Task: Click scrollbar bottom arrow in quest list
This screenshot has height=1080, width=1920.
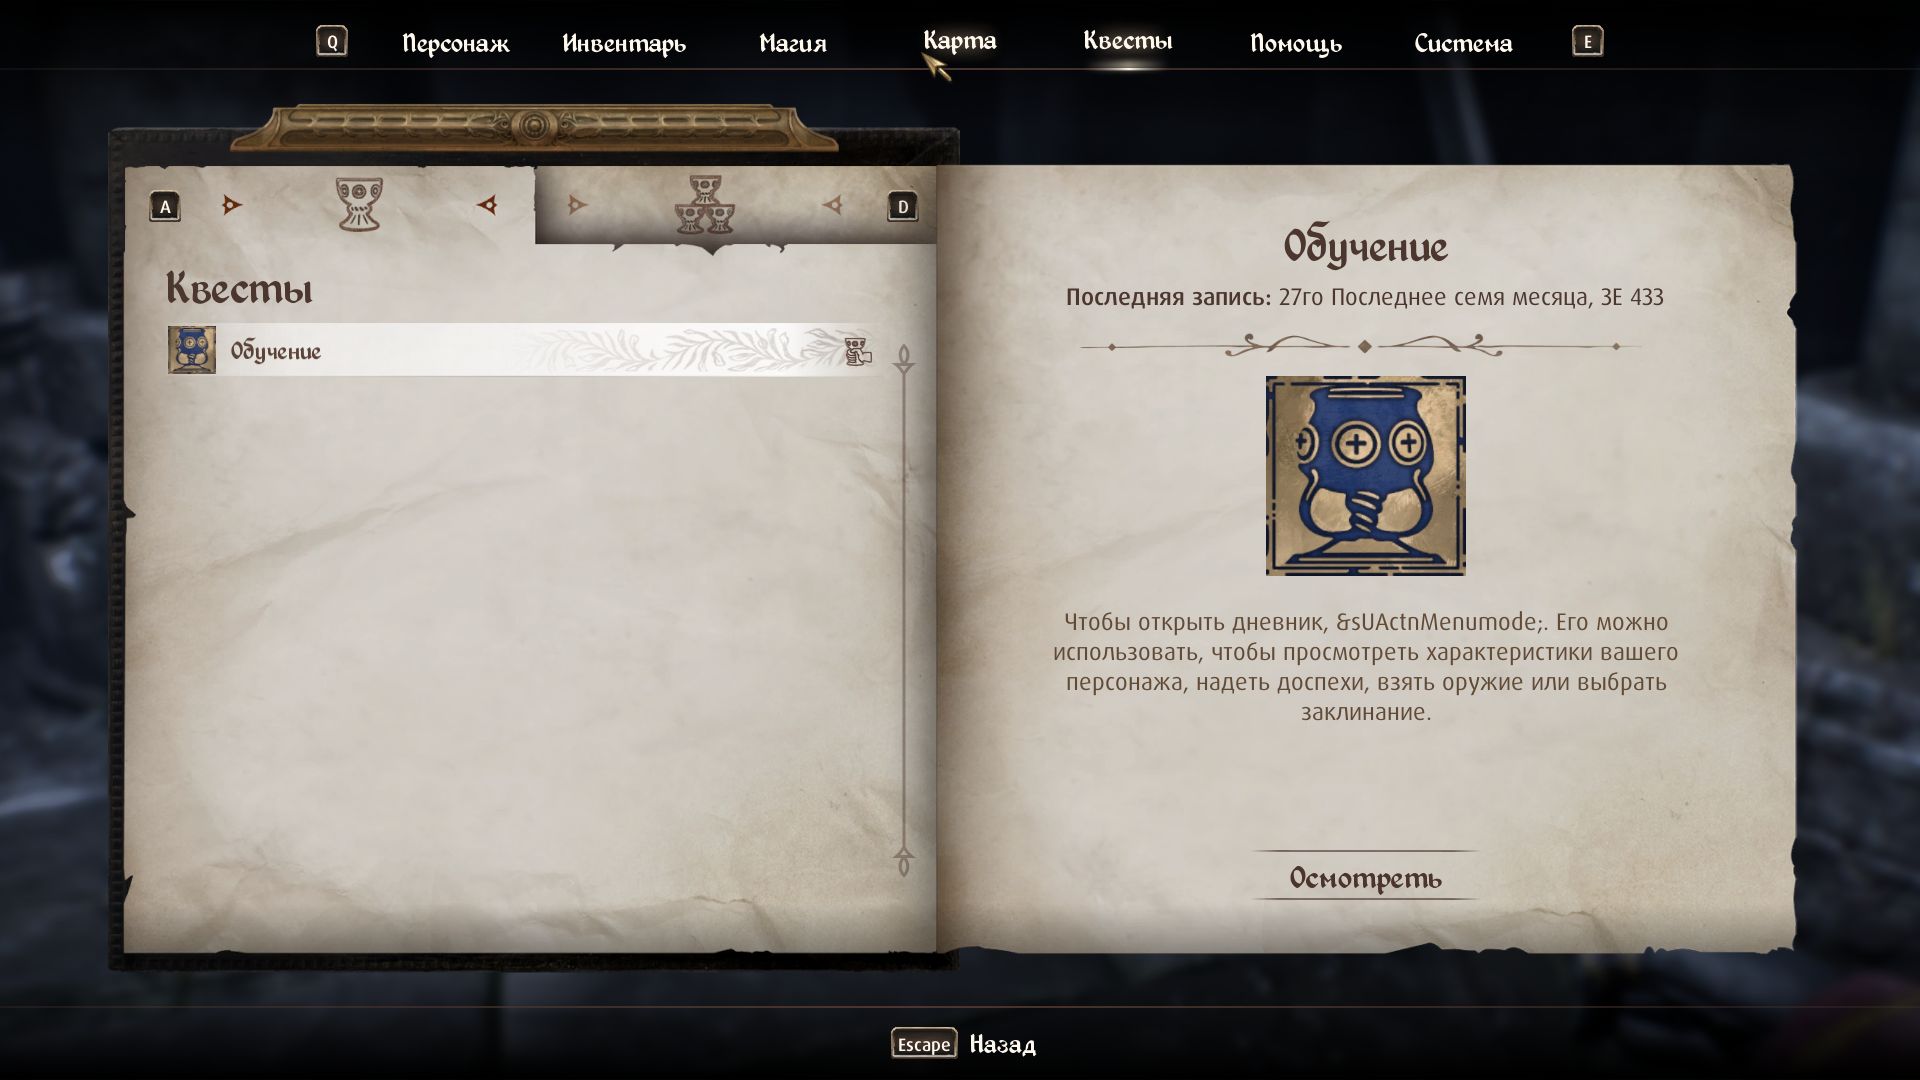Action: click(x=904, y=862)
